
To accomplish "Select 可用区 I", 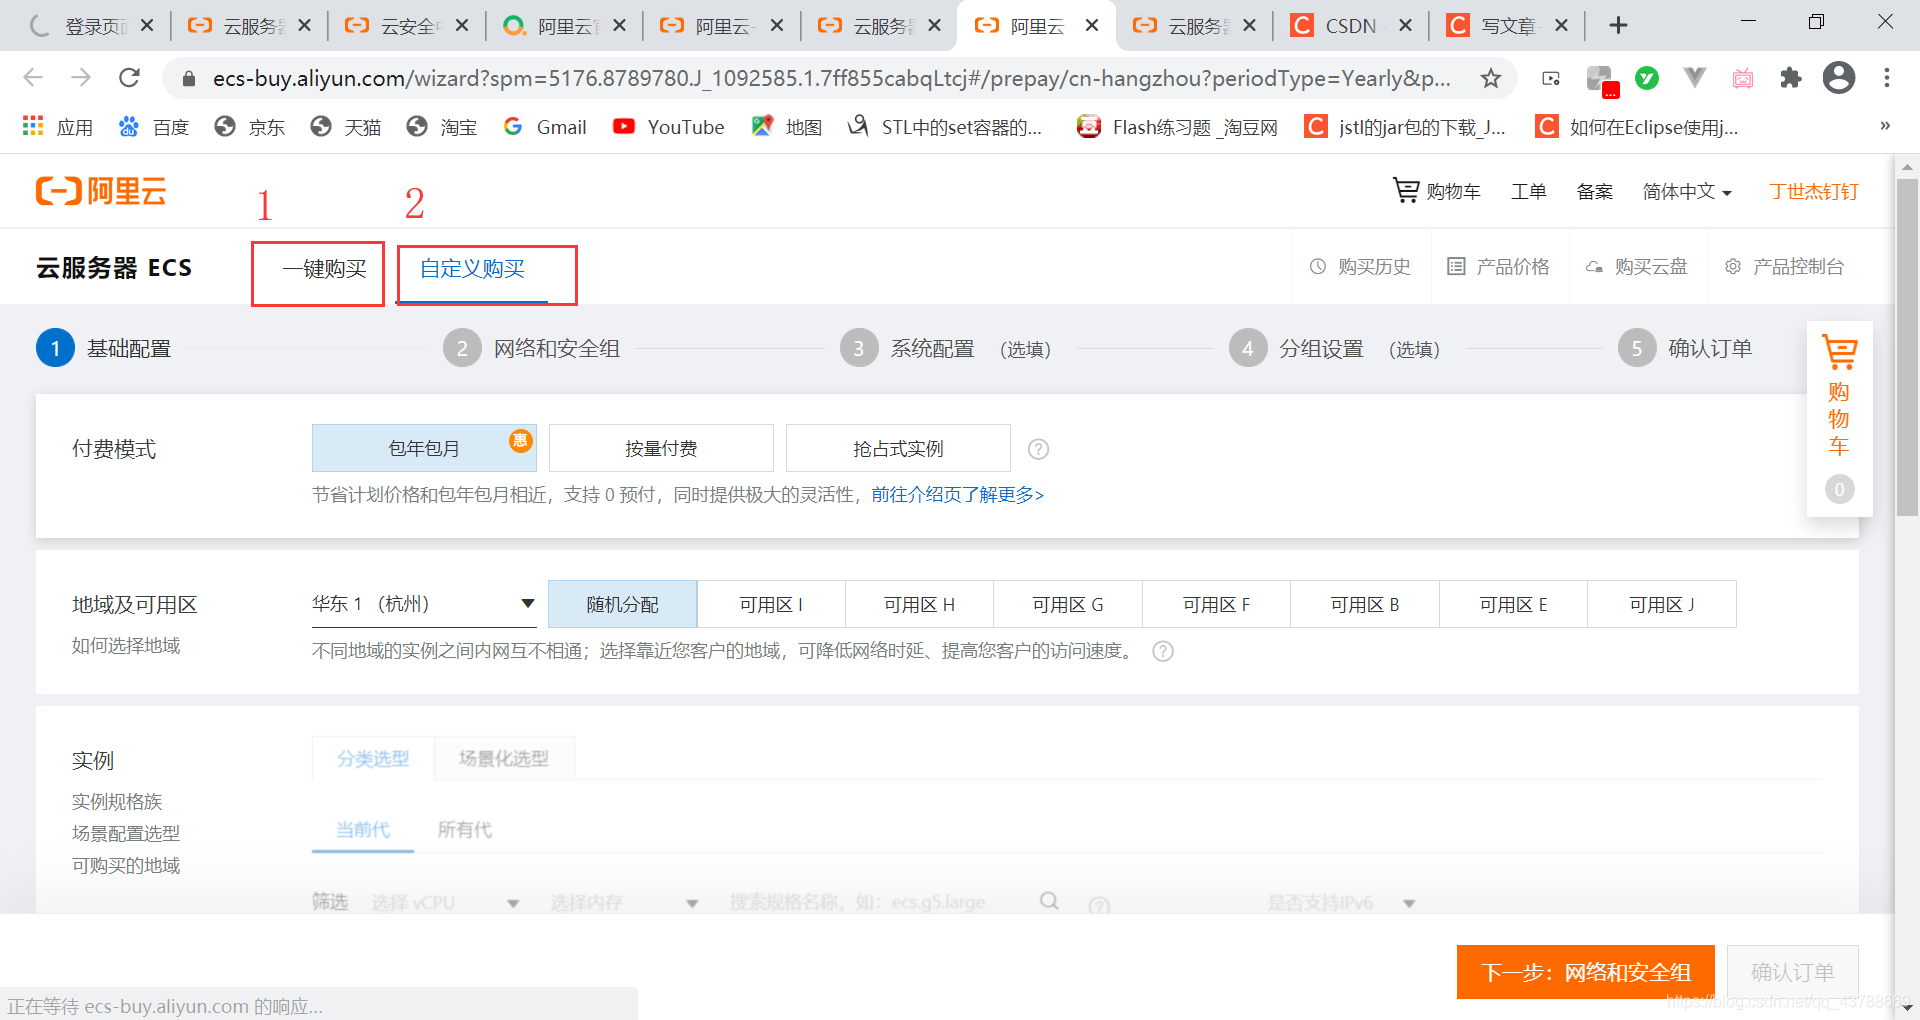I will point(771,604).
